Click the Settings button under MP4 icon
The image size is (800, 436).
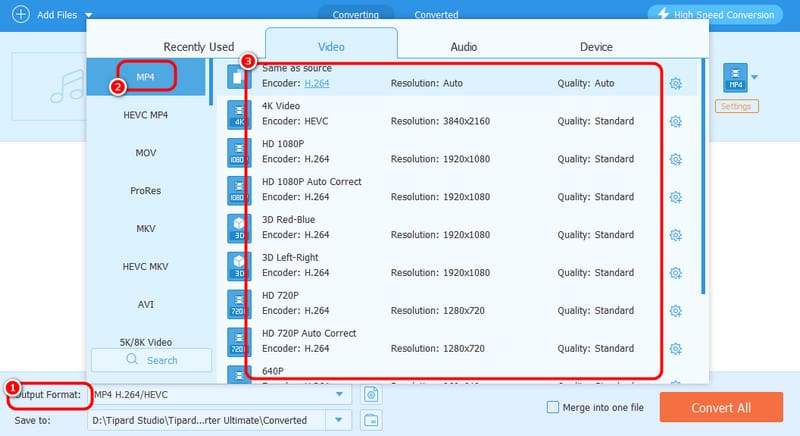coord(736,107)
